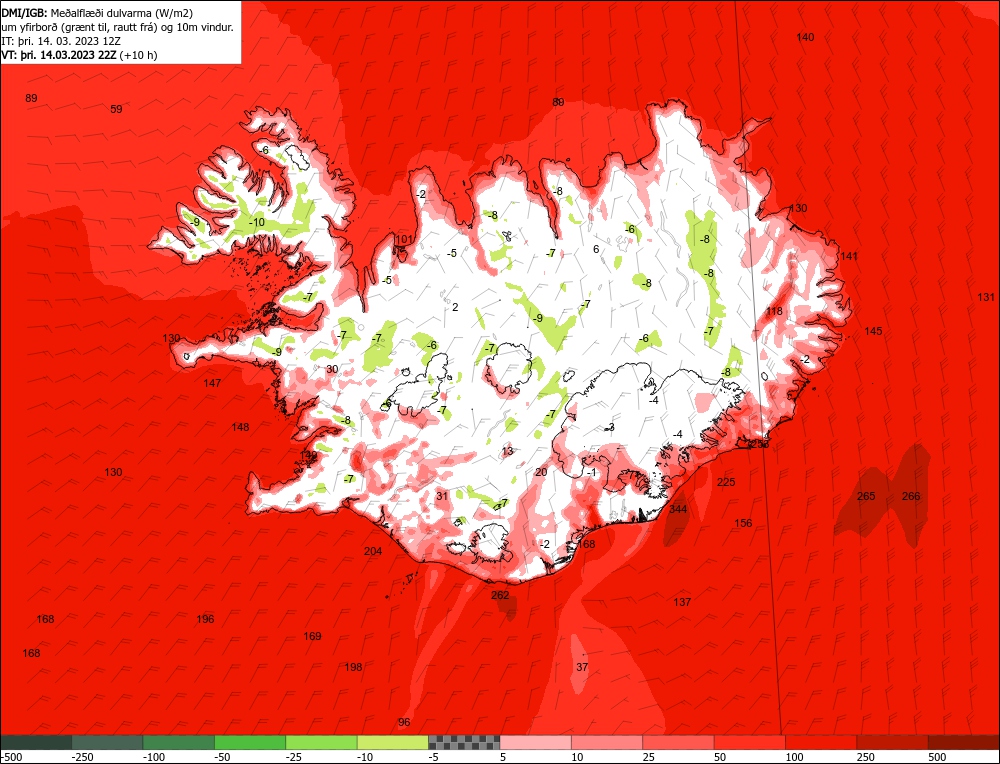Select the checkered swatch between -5 and 5
This screenshot has width=1000, height=764.
pyautogui.click(x=464, y=742)
